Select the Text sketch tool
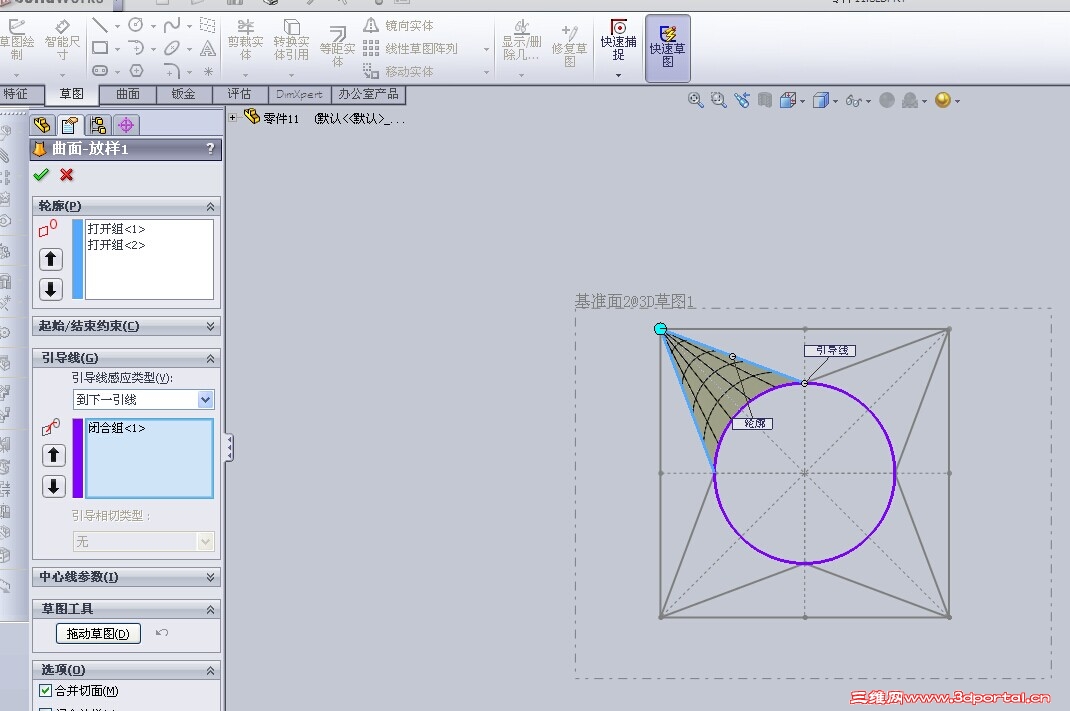The height and width of the screenshot is (711, 1070). pyautogui.click(x=208, y=48)
